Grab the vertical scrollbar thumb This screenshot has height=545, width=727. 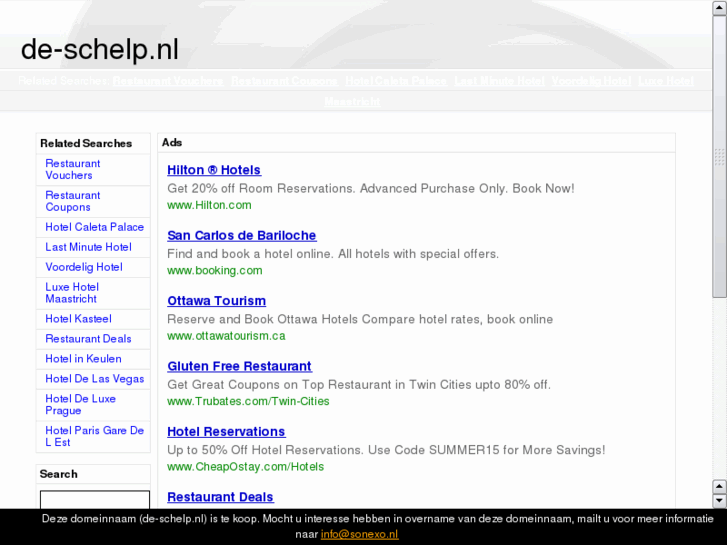720,157
